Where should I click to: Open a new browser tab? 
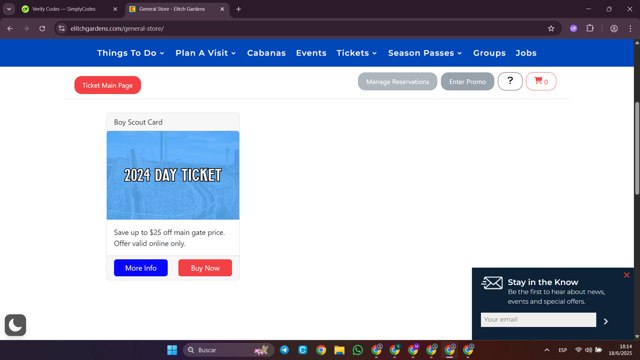coord(238,9)
